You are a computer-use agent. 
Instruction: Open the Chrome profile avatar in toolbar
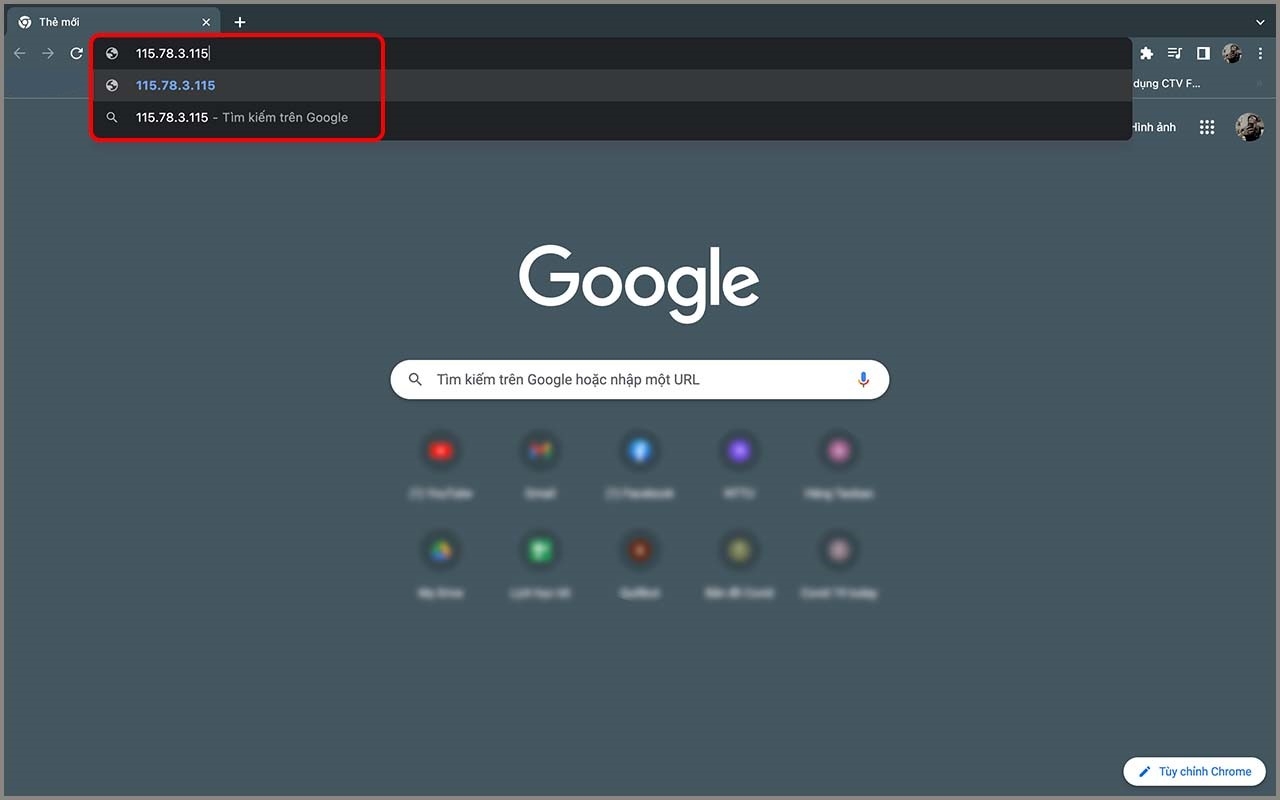[x=1232, y=53]
